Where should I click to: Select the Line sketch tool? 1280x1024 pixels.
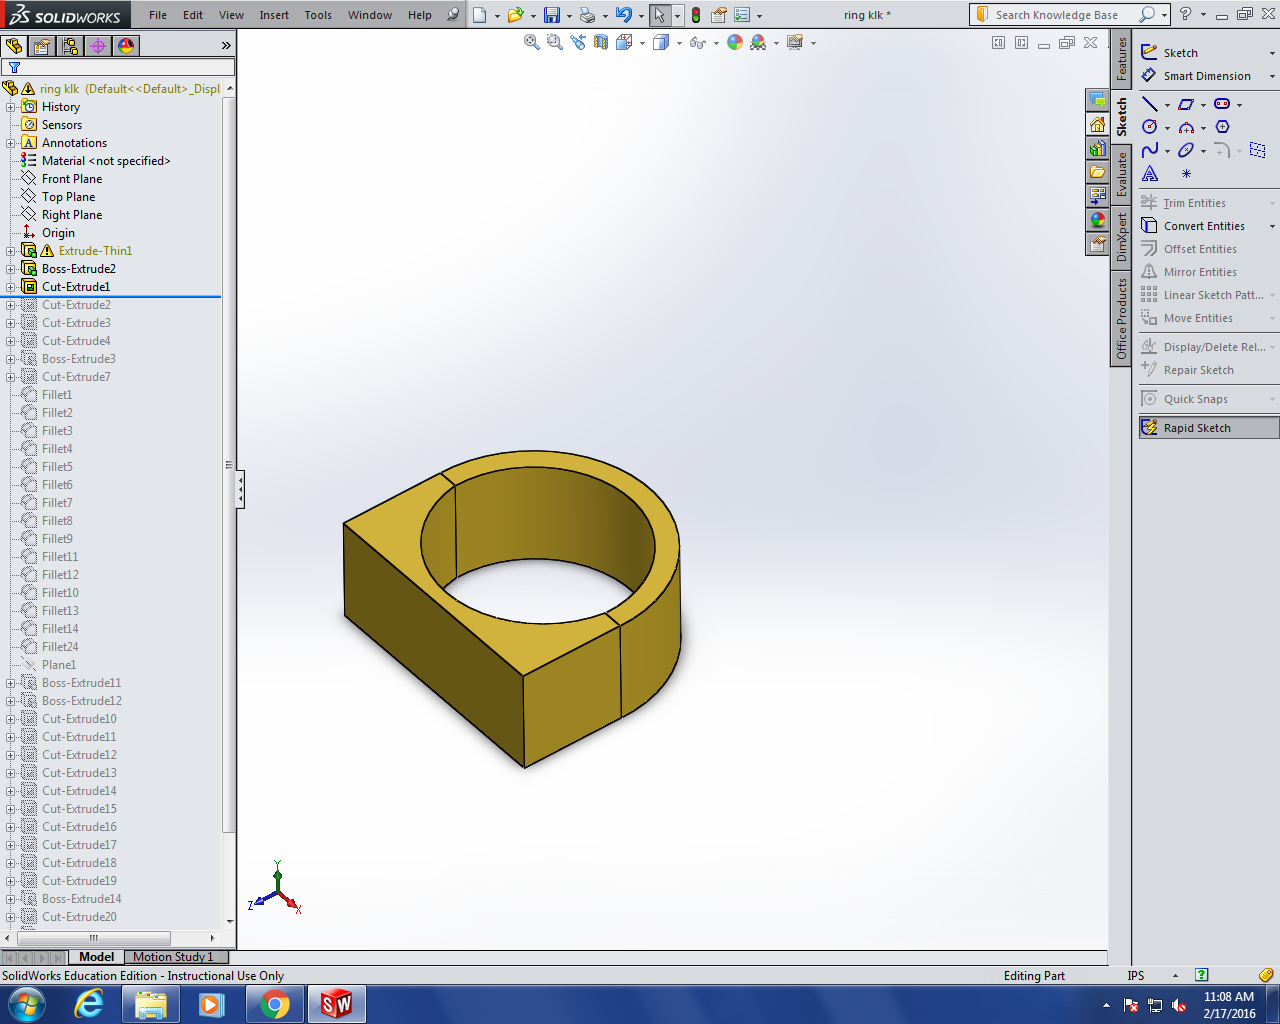(1150, 104)
